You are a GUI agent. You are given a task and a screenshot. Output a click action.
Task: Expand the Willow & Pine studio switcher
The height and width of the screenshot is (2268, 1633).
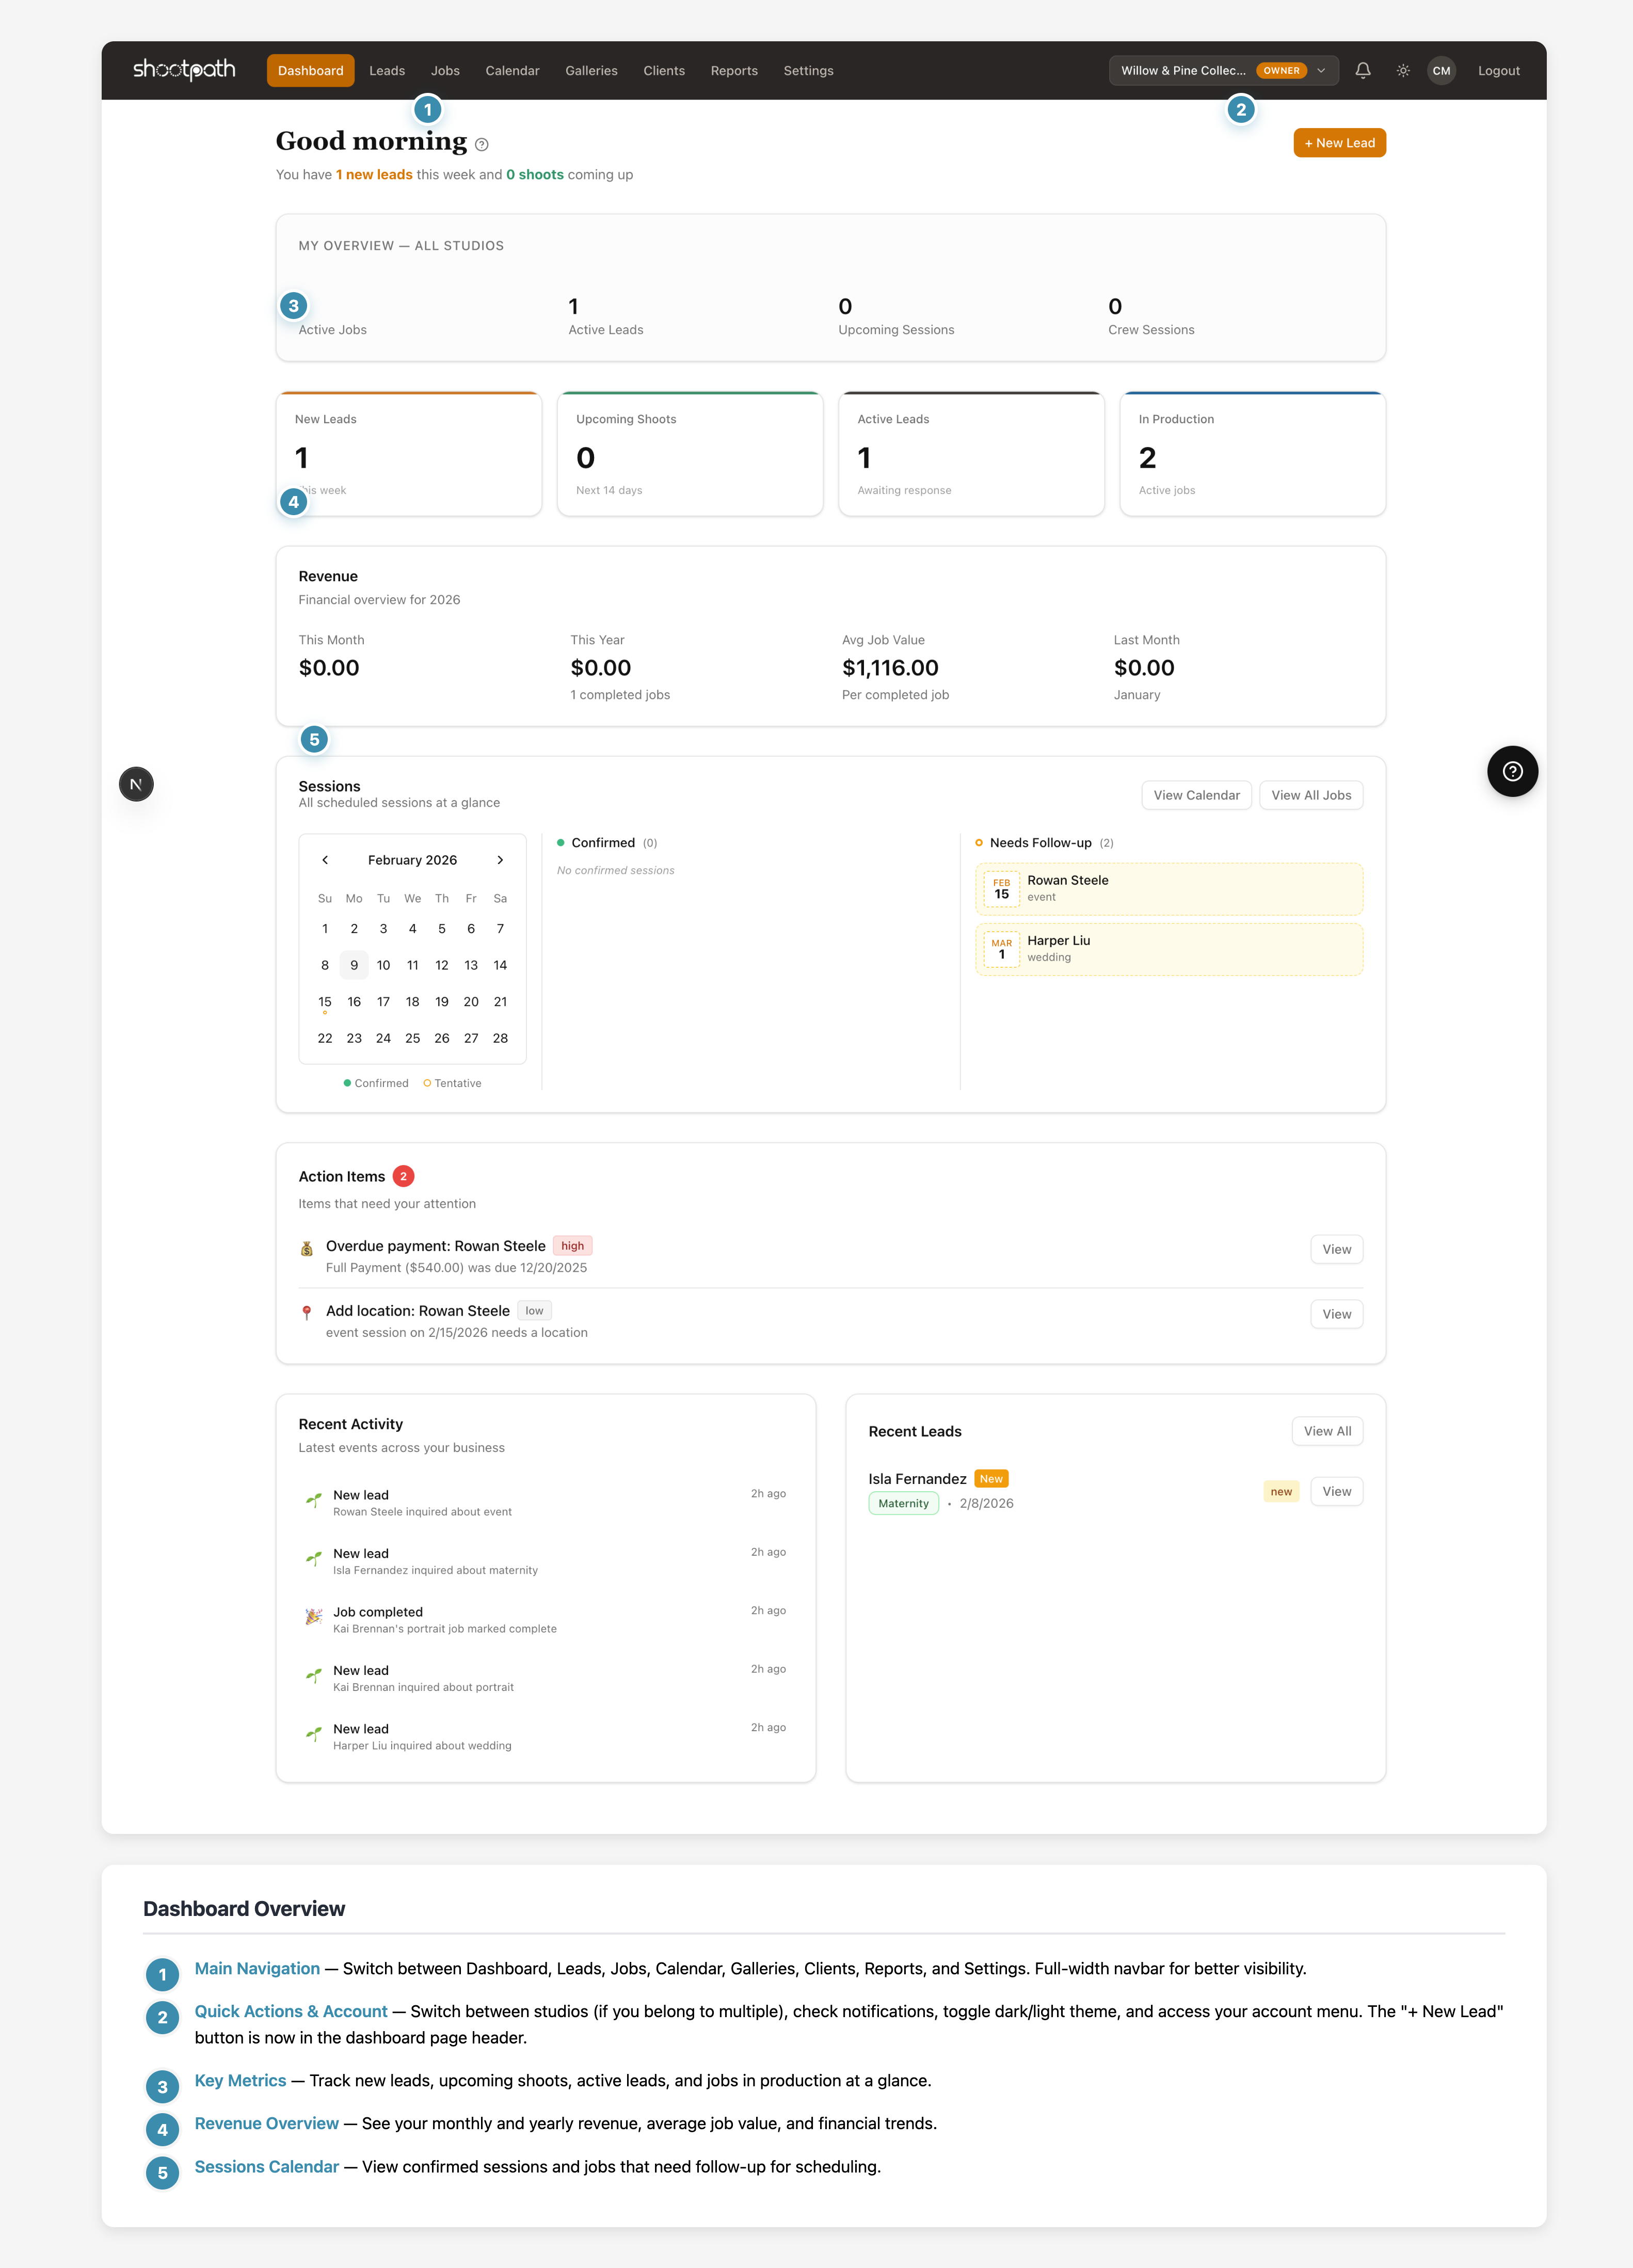click(x=1222, y=70)
